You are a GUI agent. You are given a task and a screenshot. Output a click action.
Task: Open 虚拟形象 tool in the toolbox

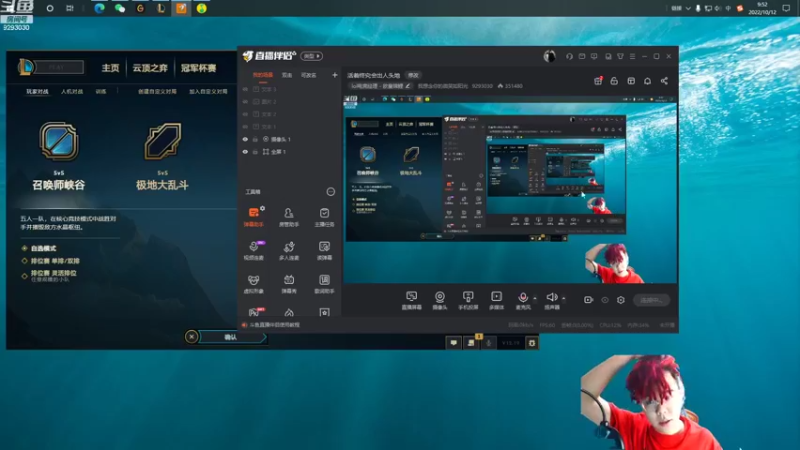[x=254, y=284]
